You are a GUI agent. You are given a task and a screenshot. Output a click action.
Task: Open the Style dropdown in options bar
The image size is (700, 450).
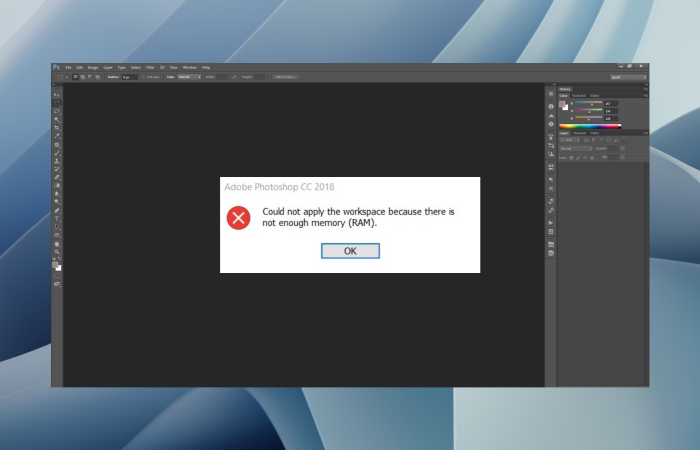[x=189, y=77]
